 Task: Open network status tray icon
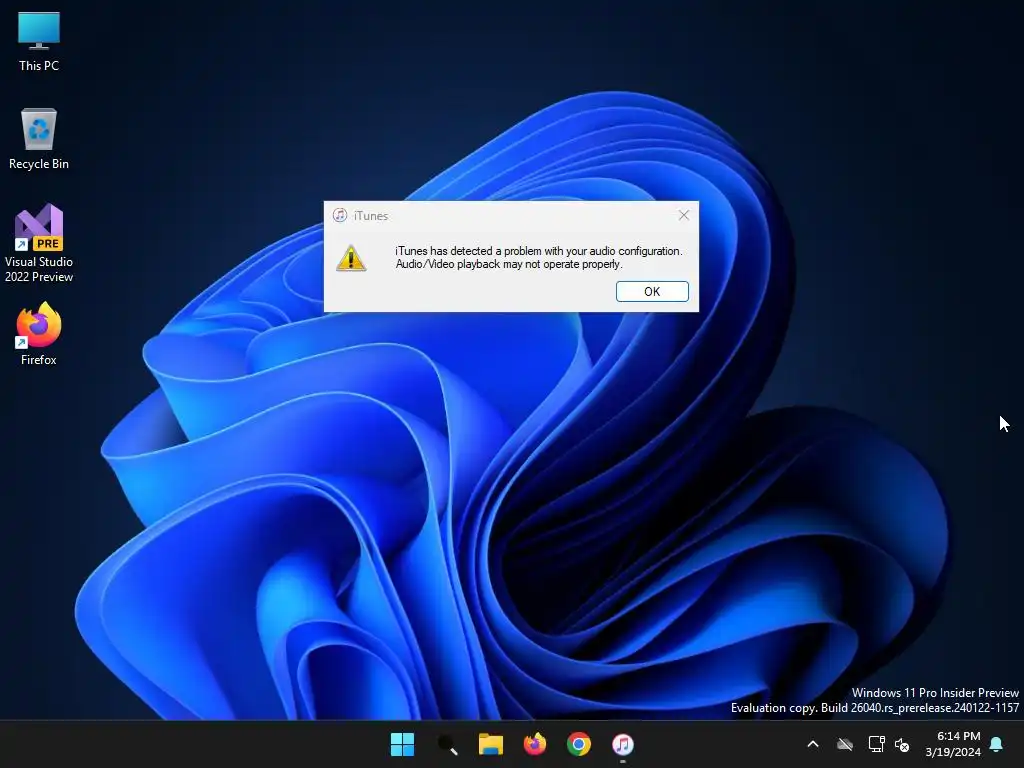[x=876, y=744]
